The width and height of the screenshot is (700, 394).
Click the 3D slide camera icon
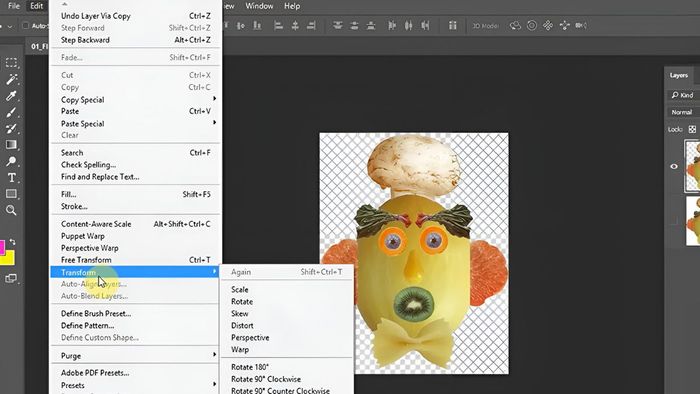coord(565,25)
